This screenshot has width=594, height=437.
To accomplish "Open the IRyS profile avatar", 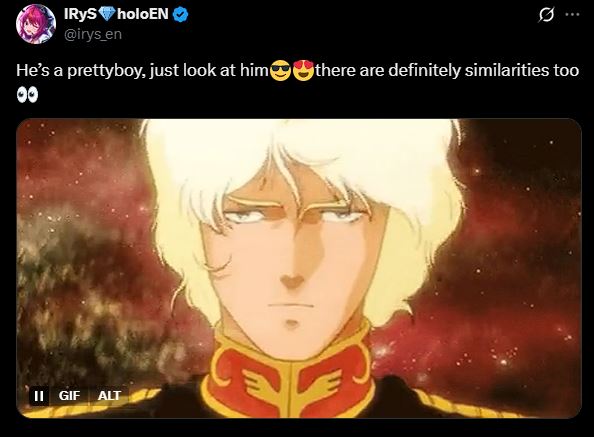I will tap(36, 24).
